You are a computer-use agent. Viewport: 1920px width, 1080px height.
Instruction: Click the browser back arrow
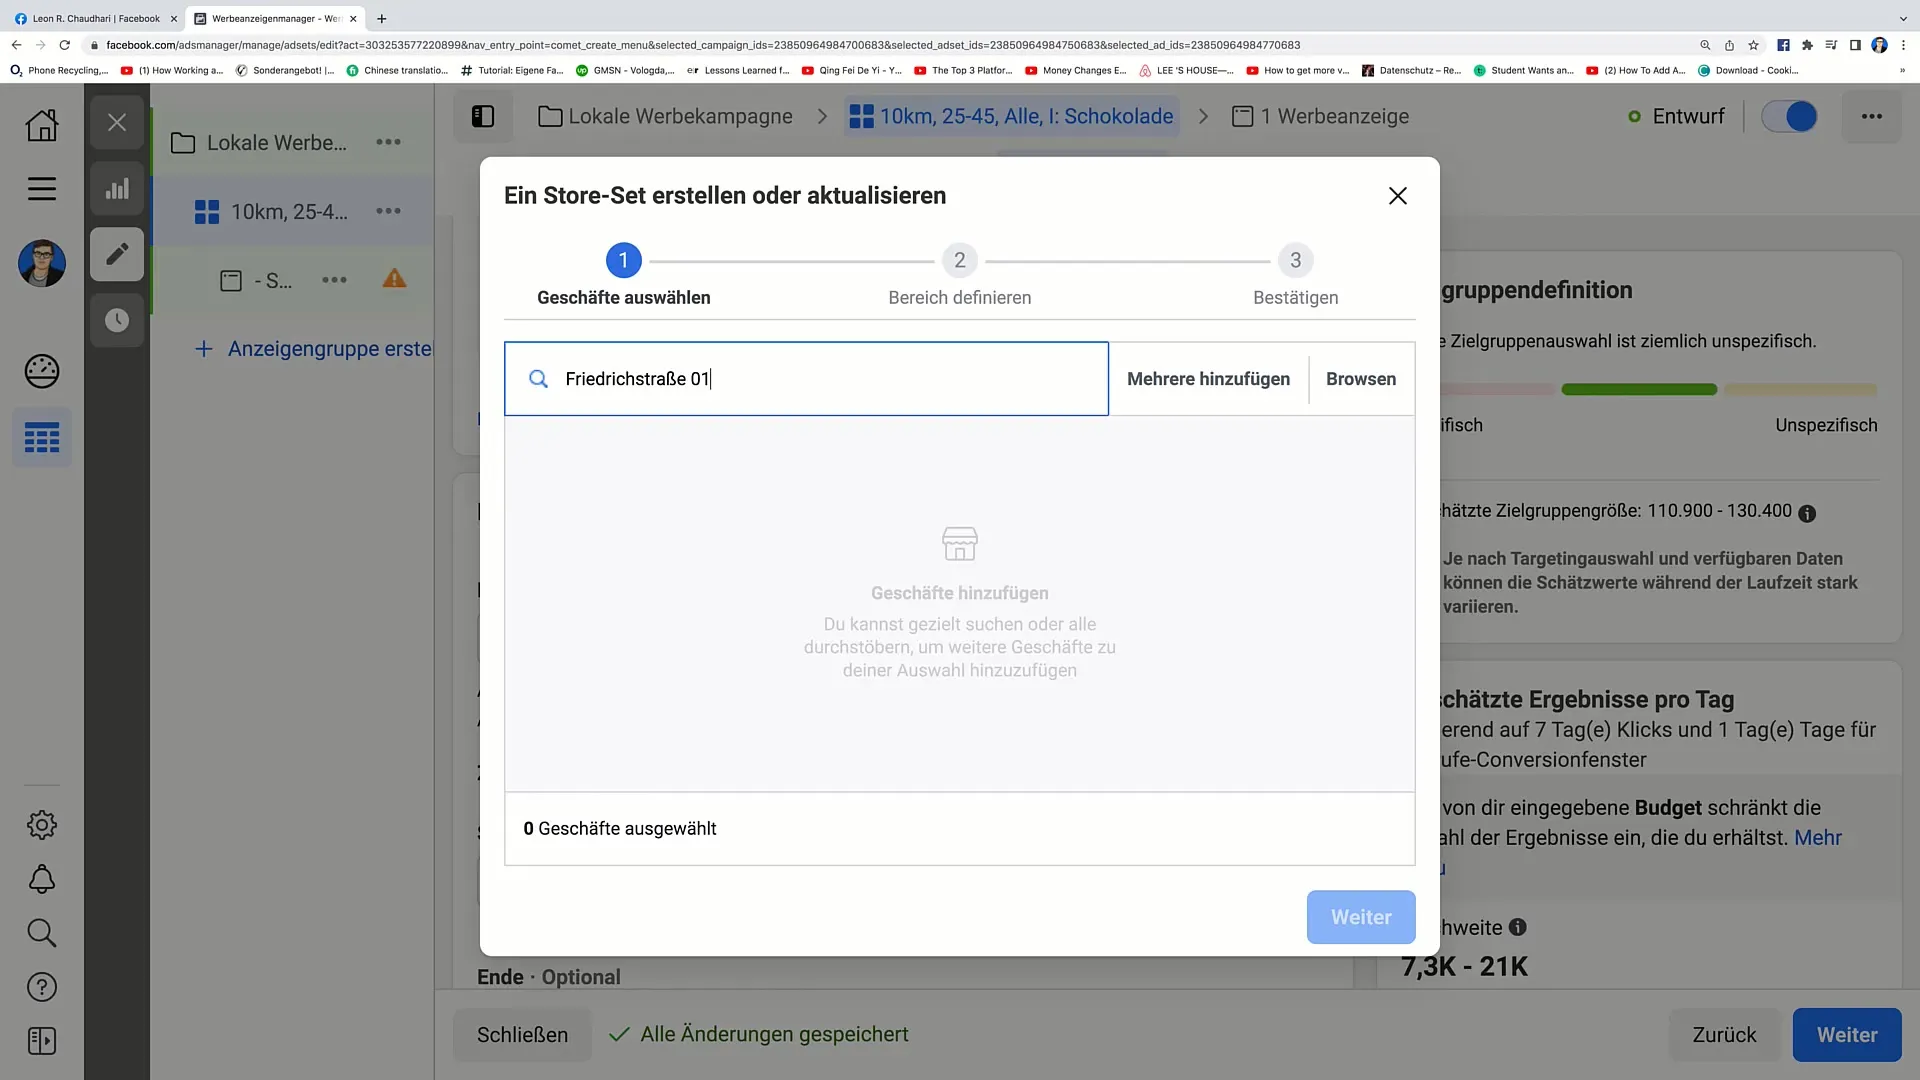16,45
